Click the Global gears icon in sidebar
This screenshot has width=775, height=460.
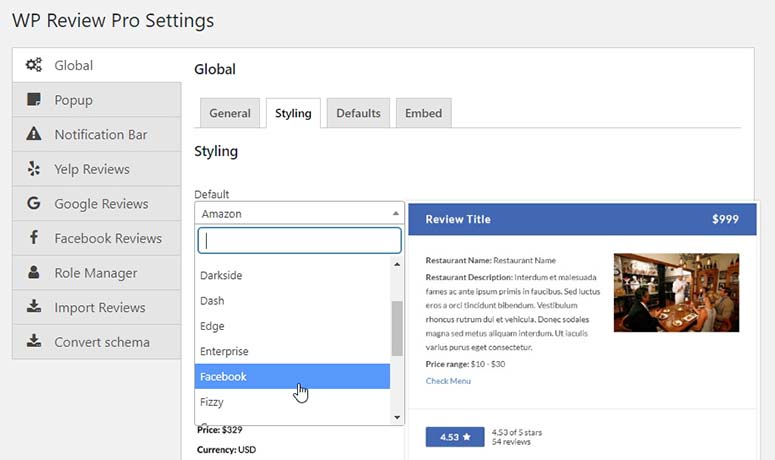pyautogui.click(x=34, y=65)
